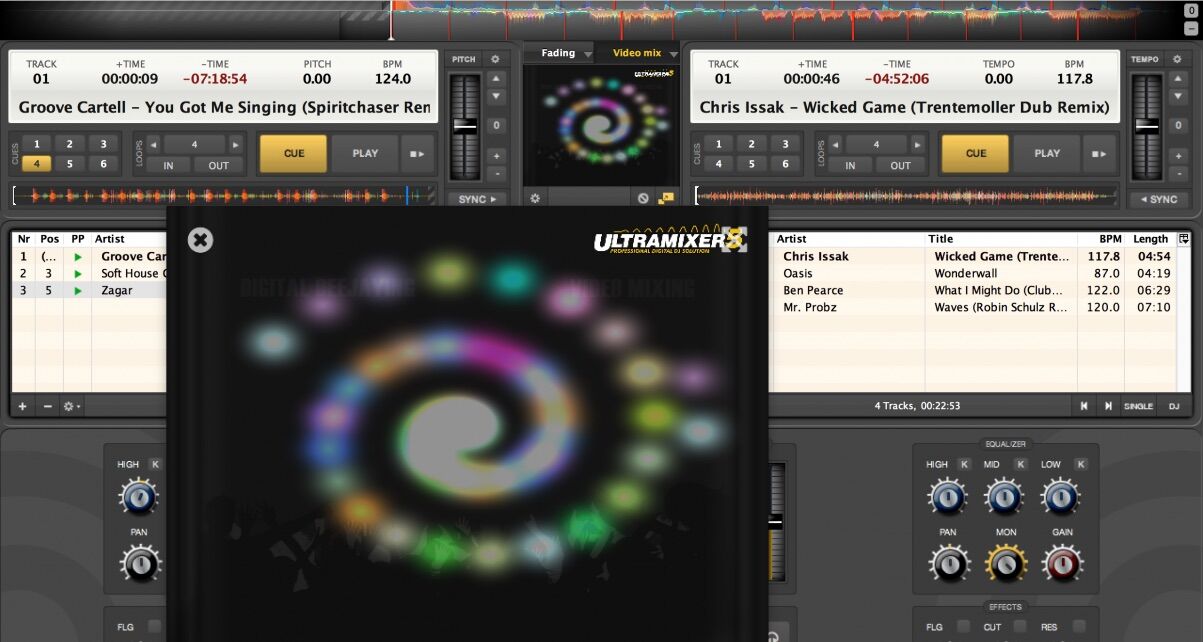
Task: Select DJ playlist mode
Action: pos(1174,406)
